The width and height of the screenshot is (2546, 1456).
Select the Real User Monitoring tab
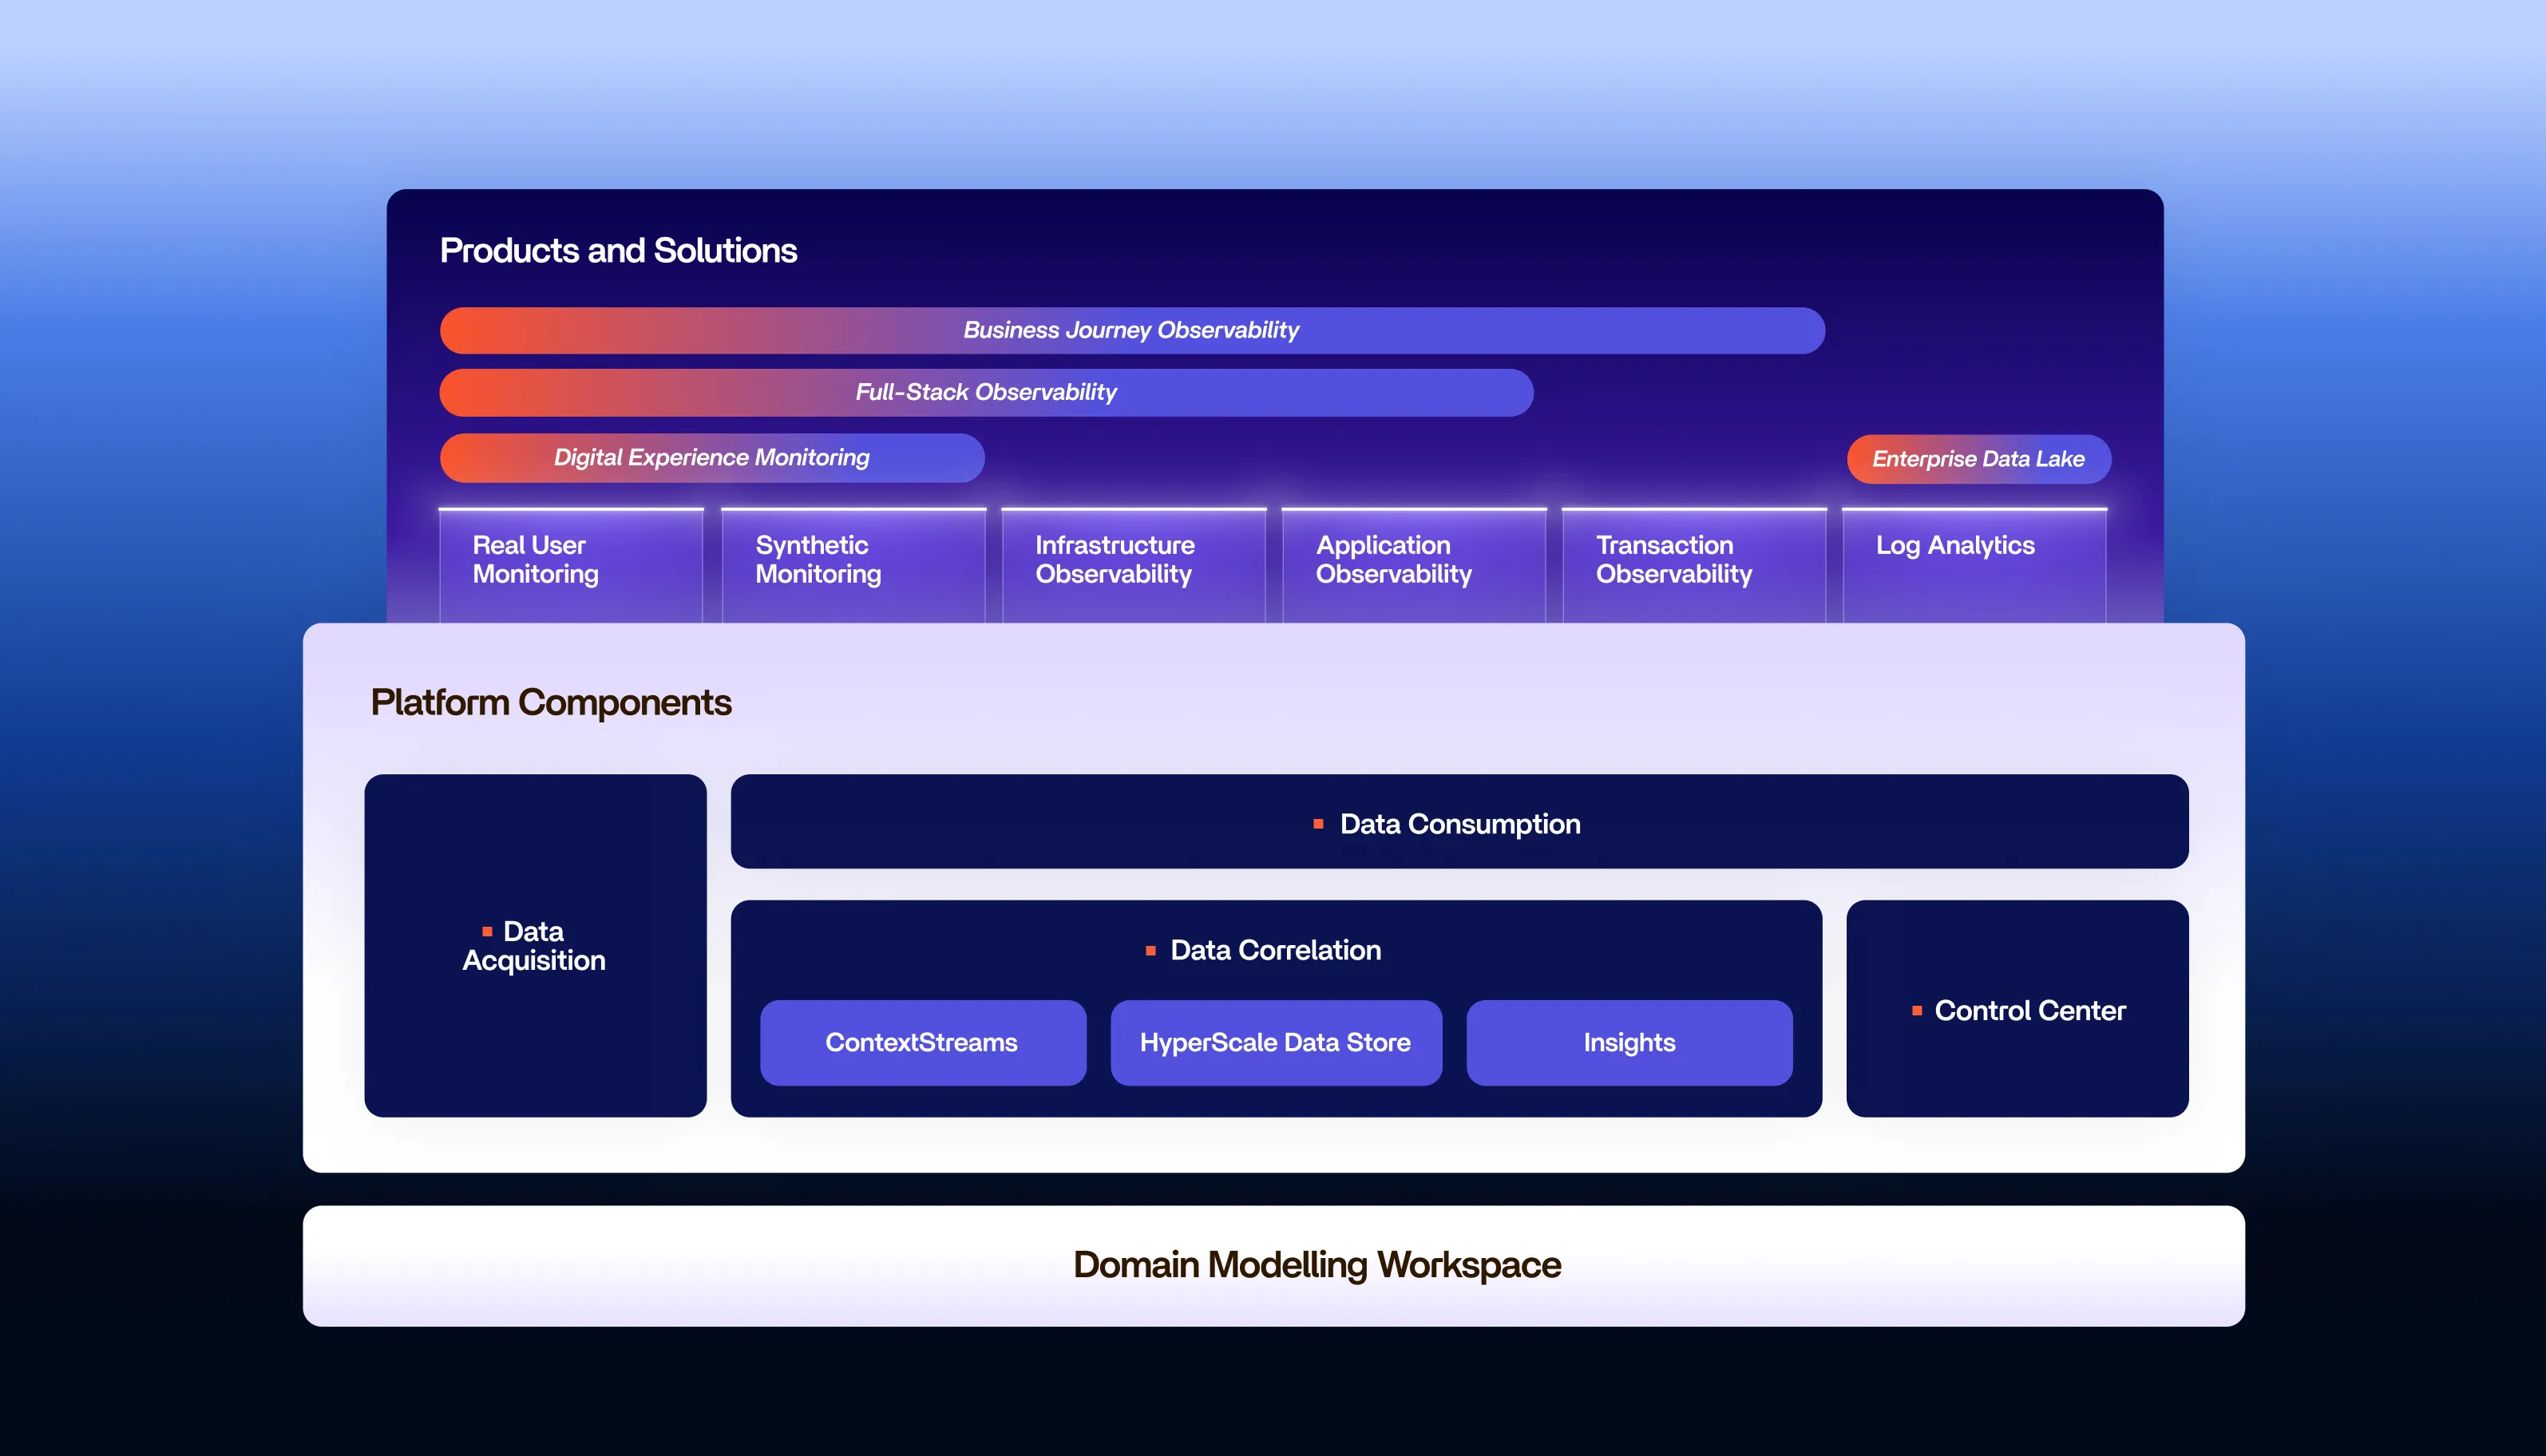571,562
